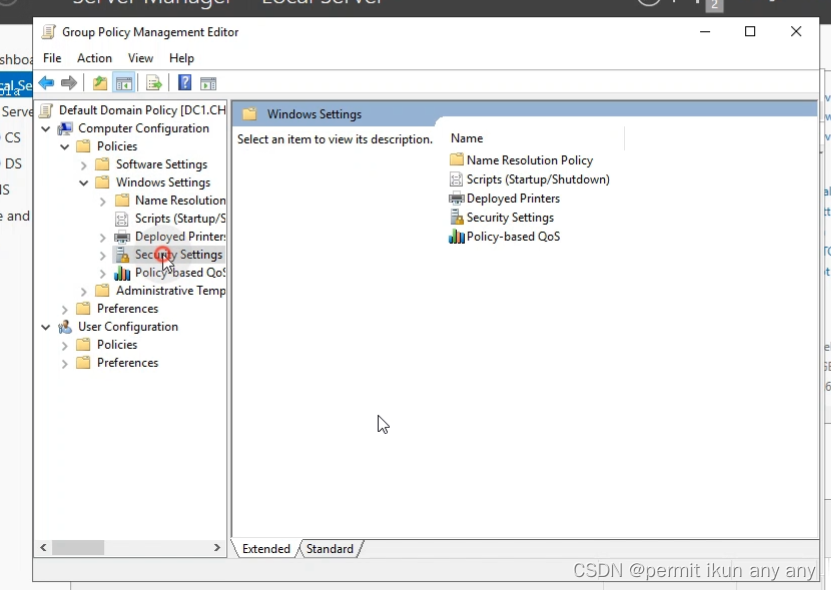The image size is (831, 590).
Task: Click the Scripts (Startup/Shutdown) icon in list
Action: pos(456,179)
